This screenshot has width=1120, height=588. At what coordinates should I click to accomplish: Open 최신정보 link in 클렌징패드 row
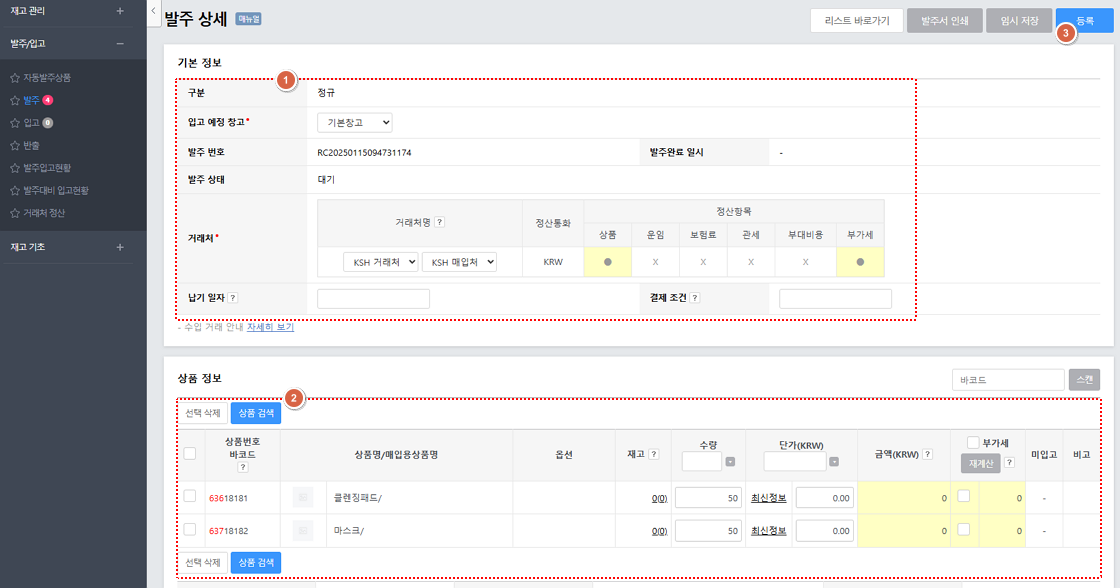769,498
